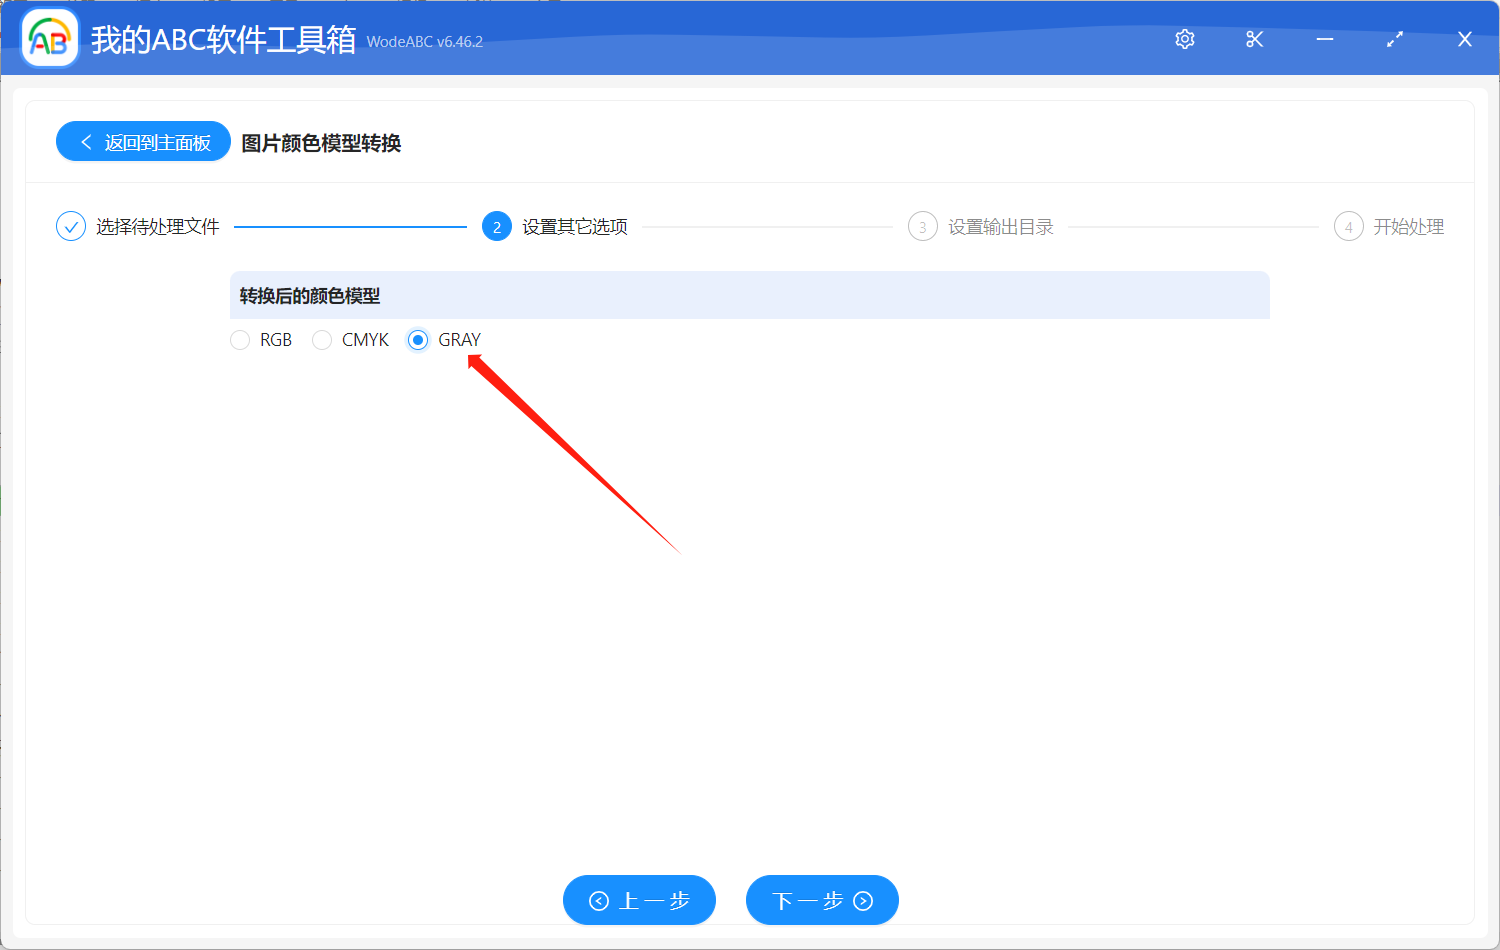Click the diagonal resize arrows in title bar
1500x950 pixels.
point(1394,39)
